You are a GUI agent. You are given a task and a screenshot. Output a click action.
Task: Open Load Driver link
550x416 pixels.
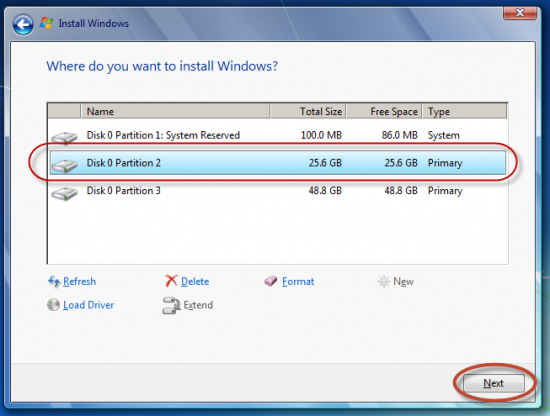[x=88, y=305]
